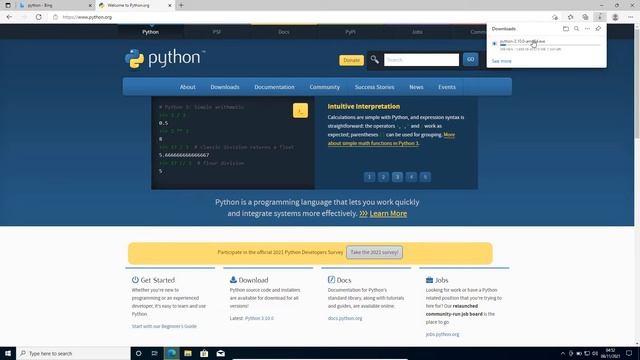Select the PSF top meta-nav tab
Viewport: 640px width, 360px height.
216,32
